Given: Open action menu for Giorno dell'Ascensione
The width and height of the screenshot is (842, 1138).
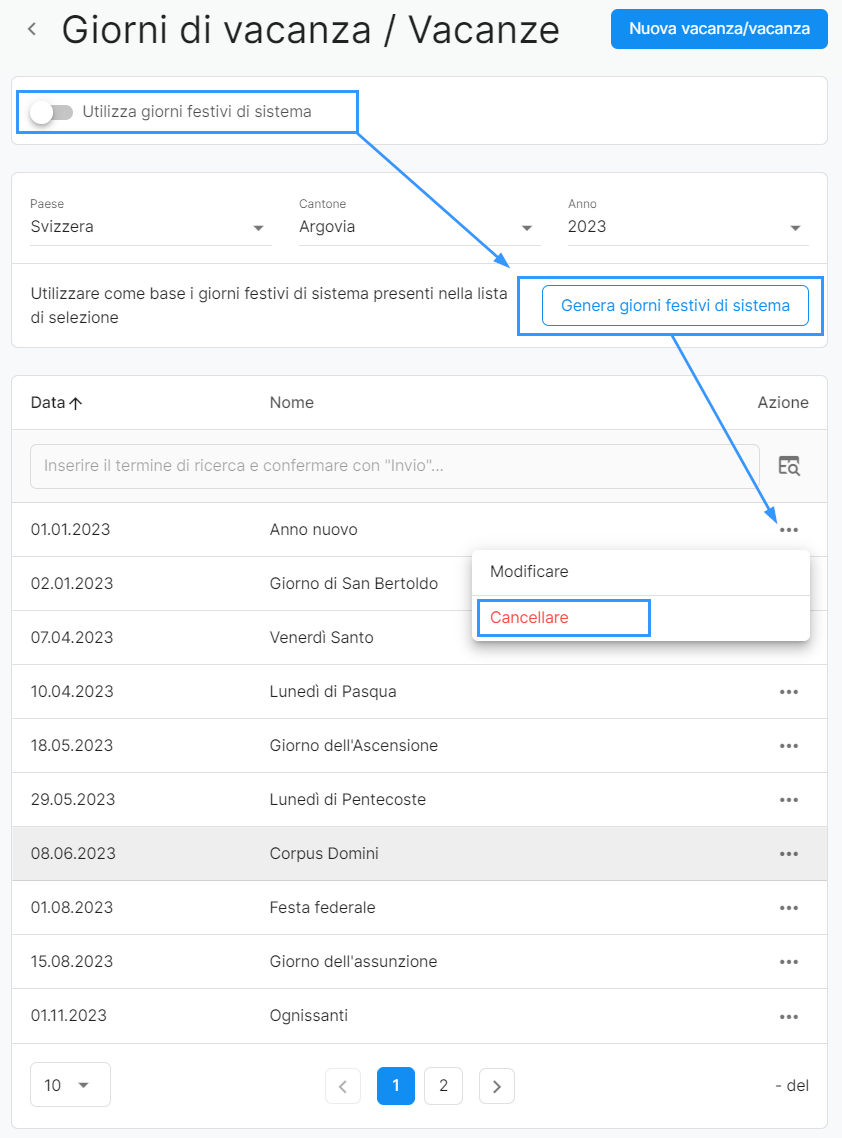Looking at the screenshot, I should 789,746.
